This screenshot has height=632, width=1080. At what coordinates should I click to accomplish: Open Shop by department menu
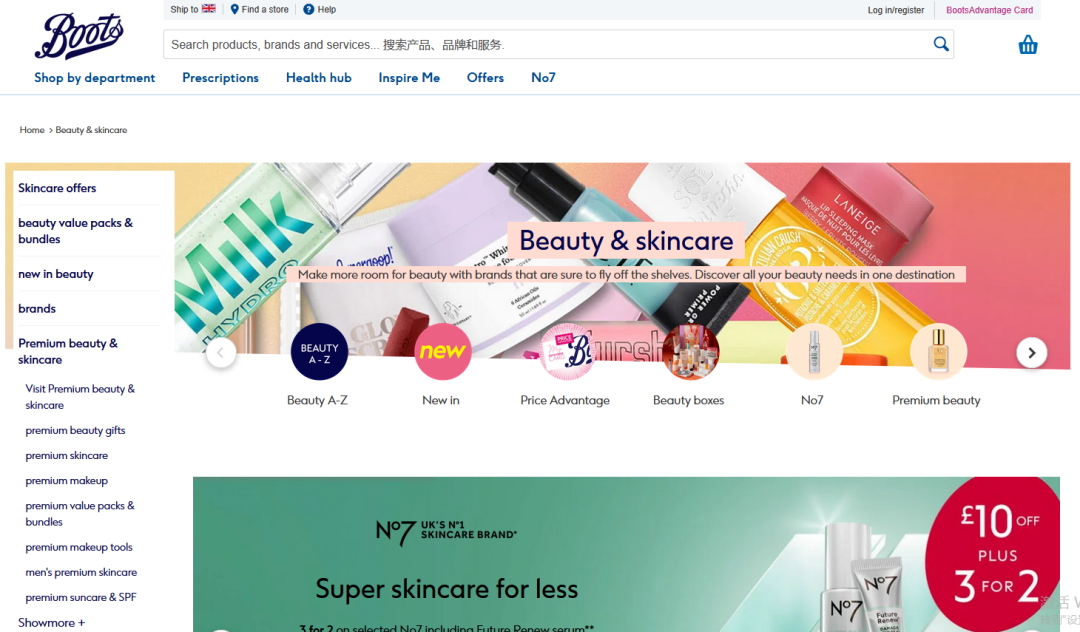[94, 78]
